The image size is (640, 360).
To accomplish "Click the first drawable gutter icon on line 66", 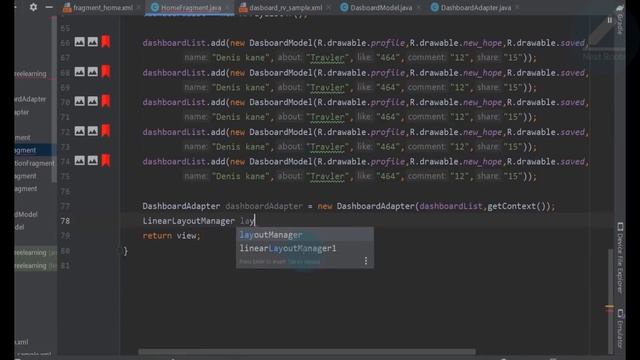I will tap(80, 42).
